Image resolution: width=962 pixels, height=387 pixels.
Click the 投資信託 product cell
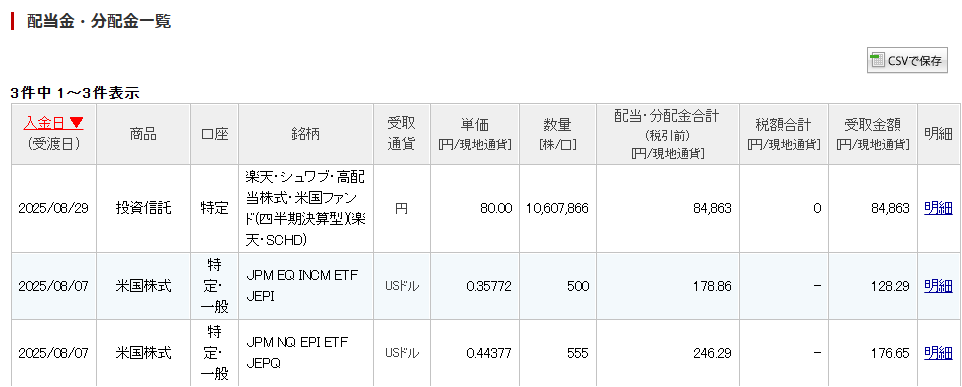(x=143, y=209)
